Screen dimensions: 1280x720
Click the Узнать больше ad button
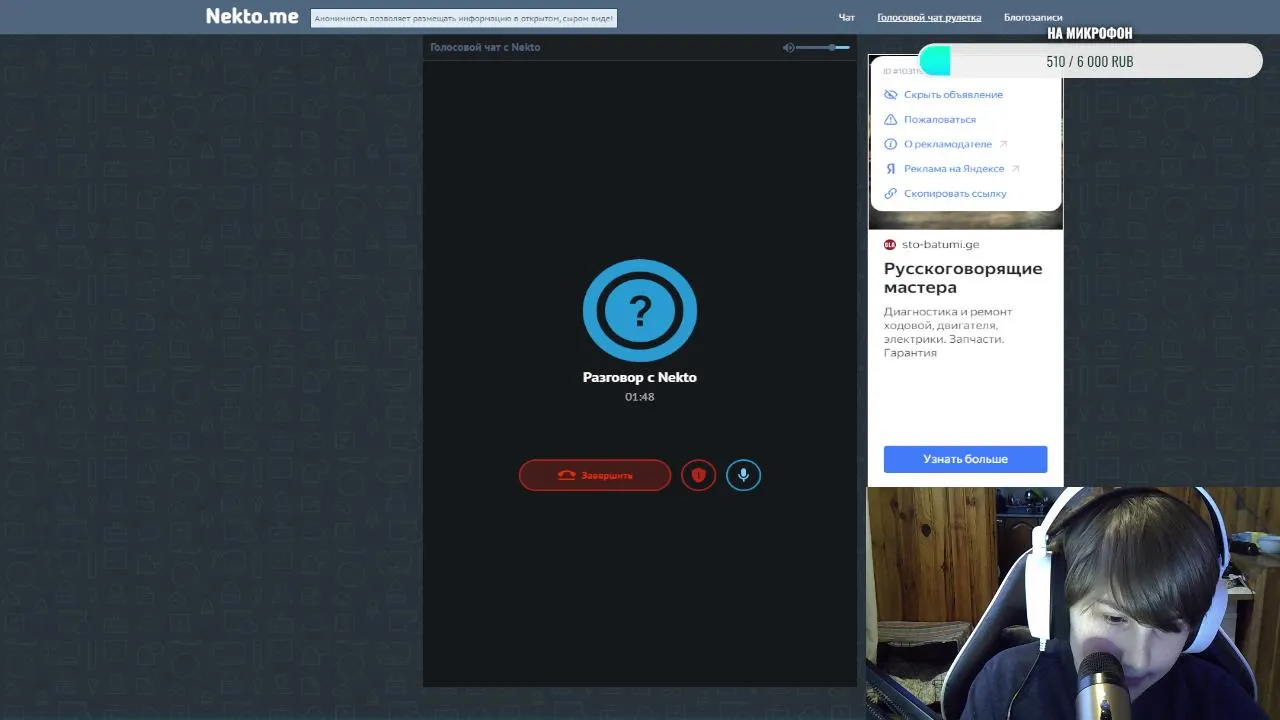(965, 459)
